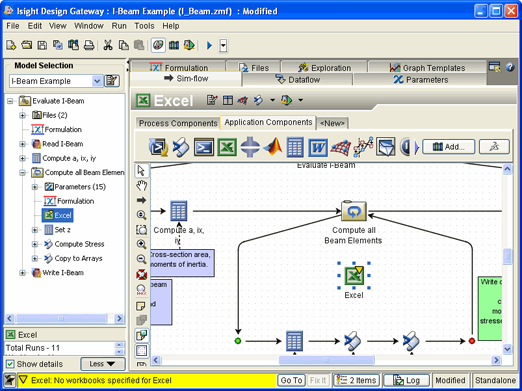The width and height of the screenshot is (522, 391).
Task: Select the MATLAB component icon
Action: [x=273, y=147]
